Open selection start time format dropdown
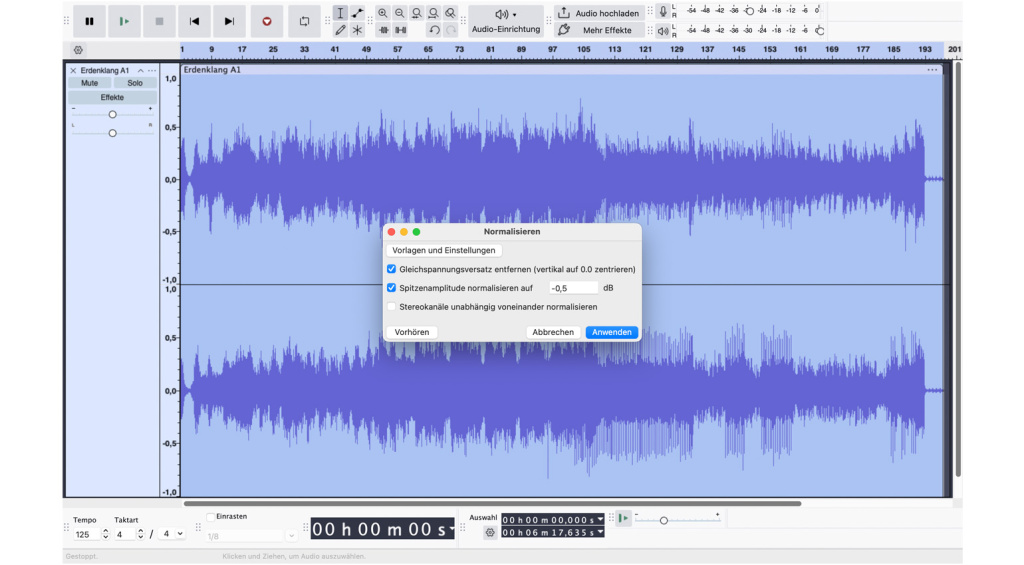 click(x=600, y=520)
